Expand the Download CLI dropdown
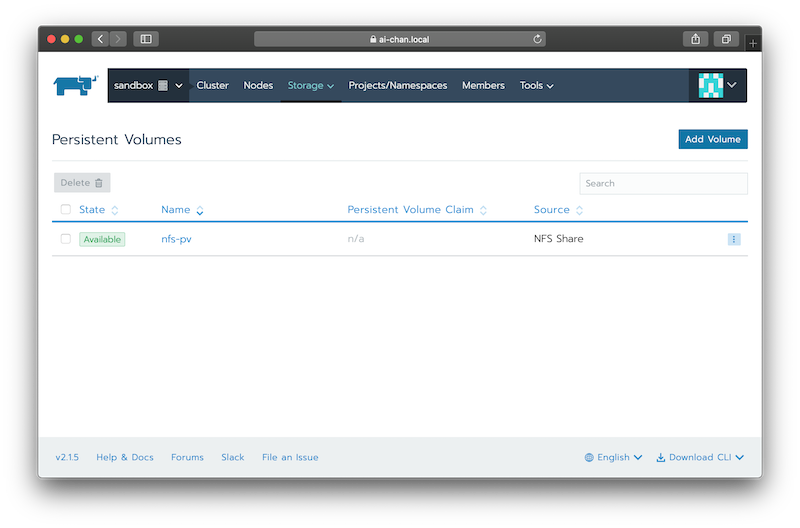Screen dimensions: 800x528 point(700,457)
